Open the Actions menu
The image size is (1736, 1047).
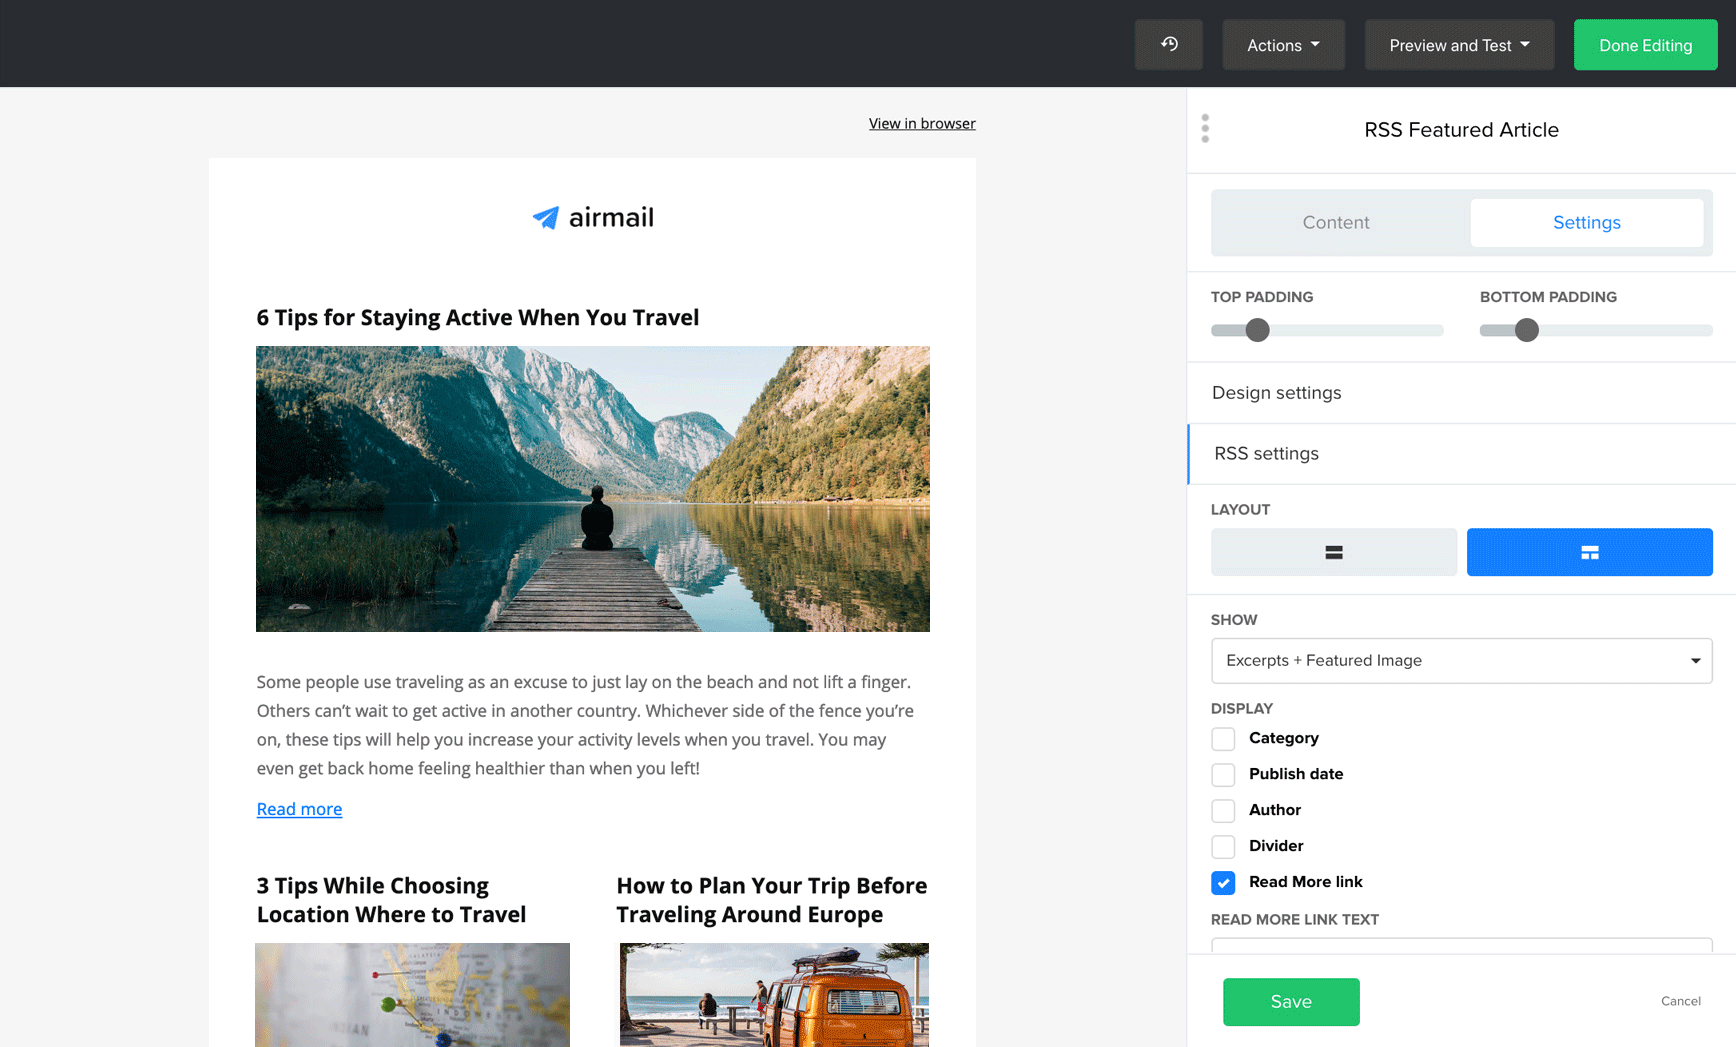point(1283,44)
